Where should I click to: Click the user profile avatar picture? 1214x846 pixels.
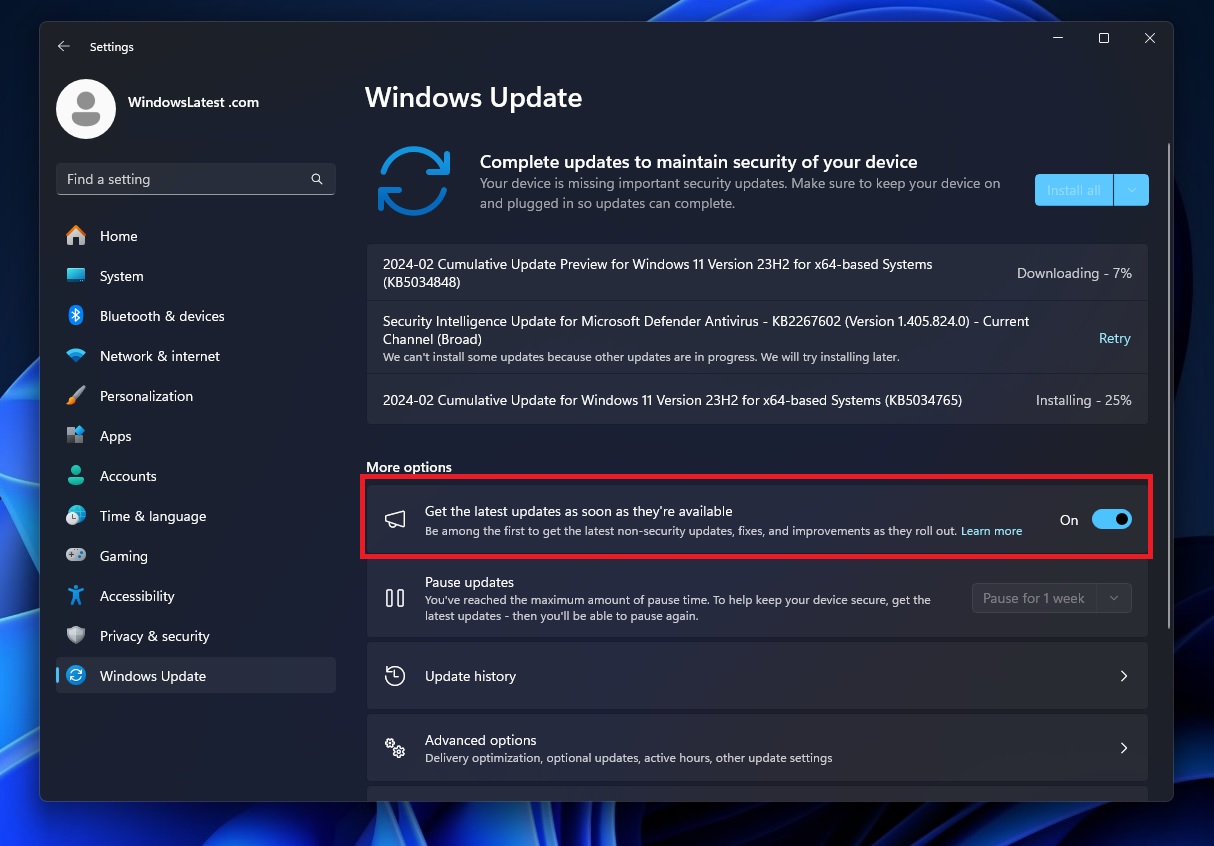point(86,109)
